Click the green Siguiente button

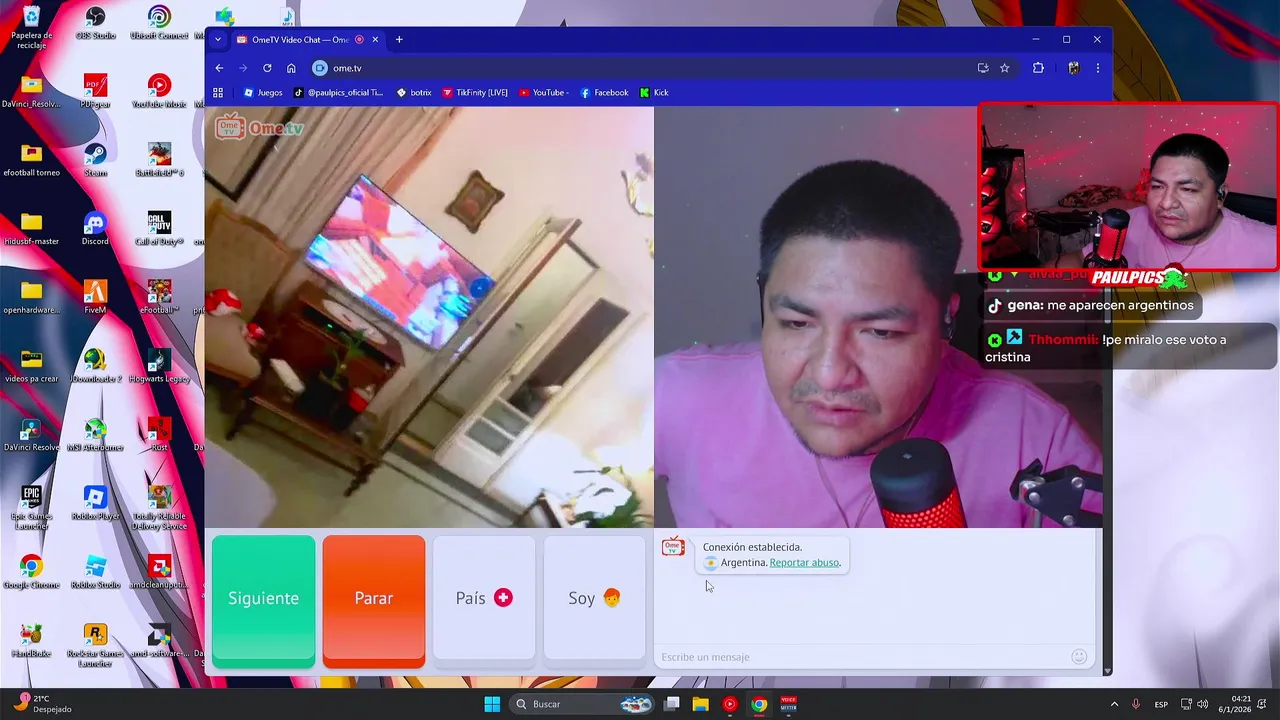(263, 601)
